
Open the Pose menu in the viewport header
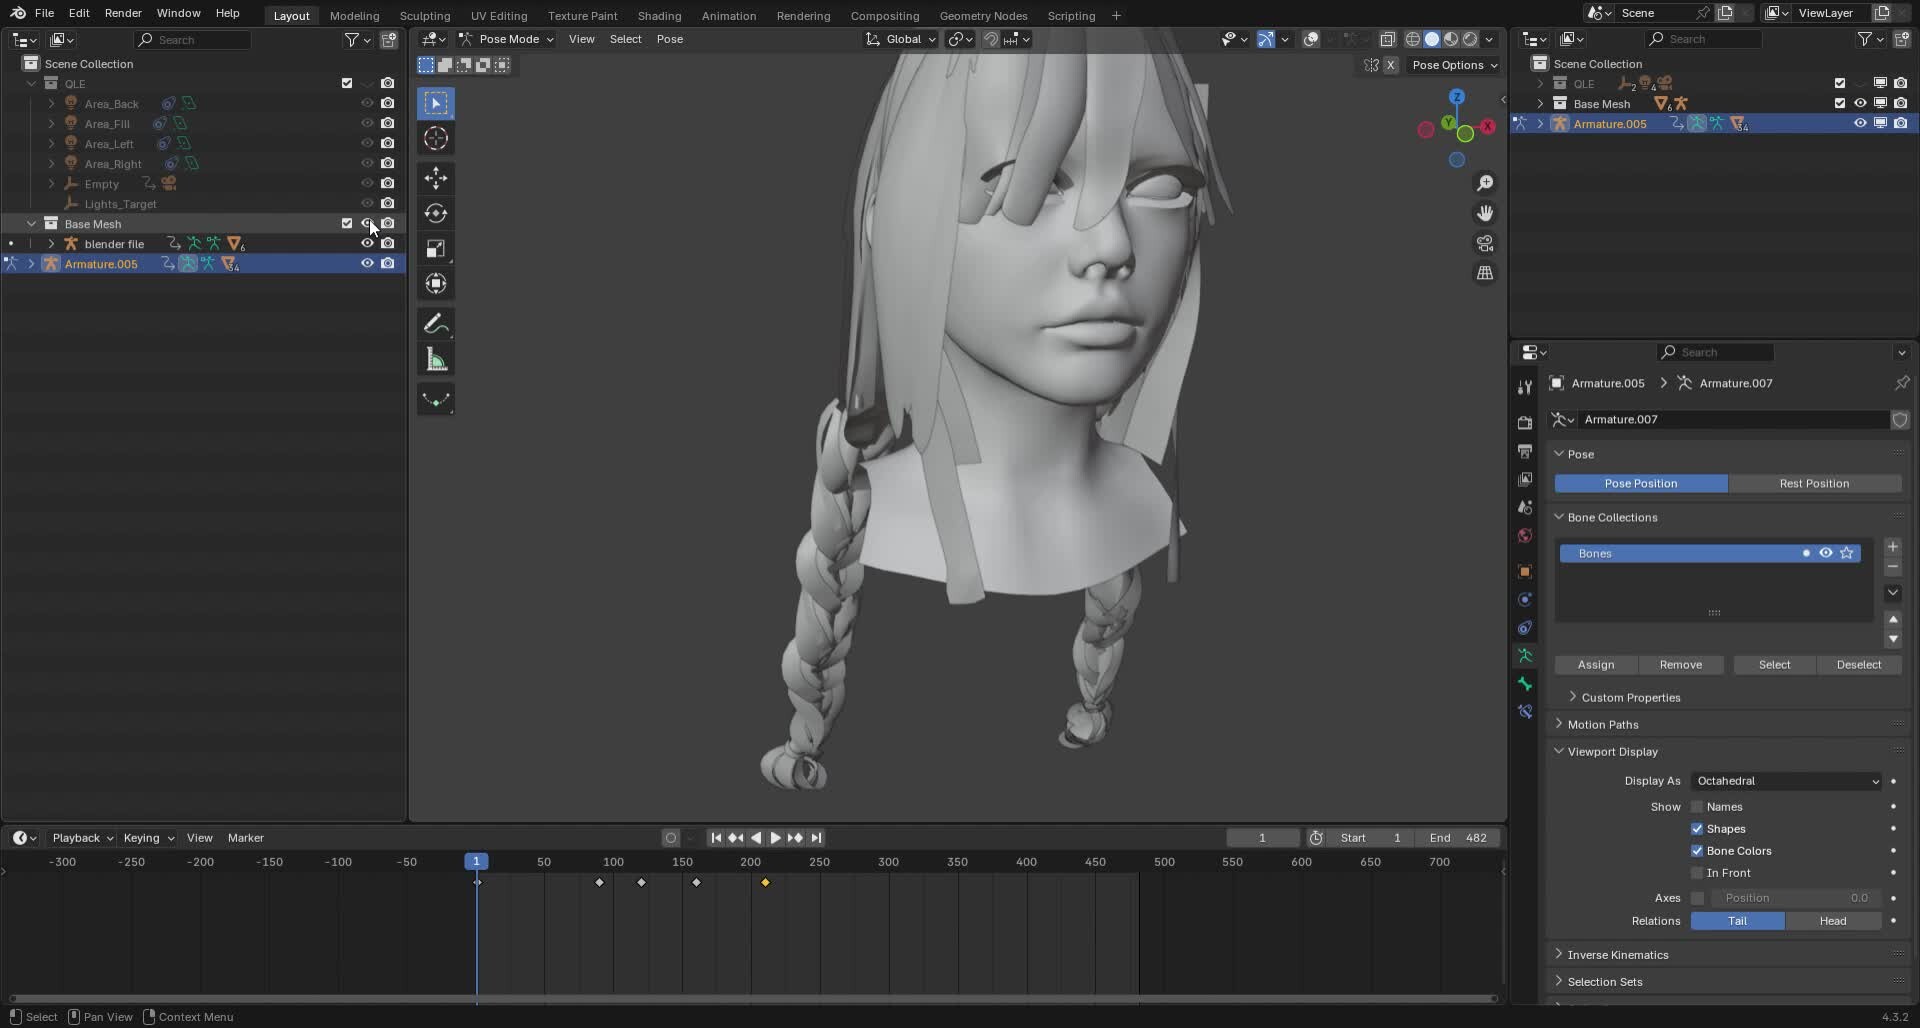pyautogui.click(x=670, y=39)
